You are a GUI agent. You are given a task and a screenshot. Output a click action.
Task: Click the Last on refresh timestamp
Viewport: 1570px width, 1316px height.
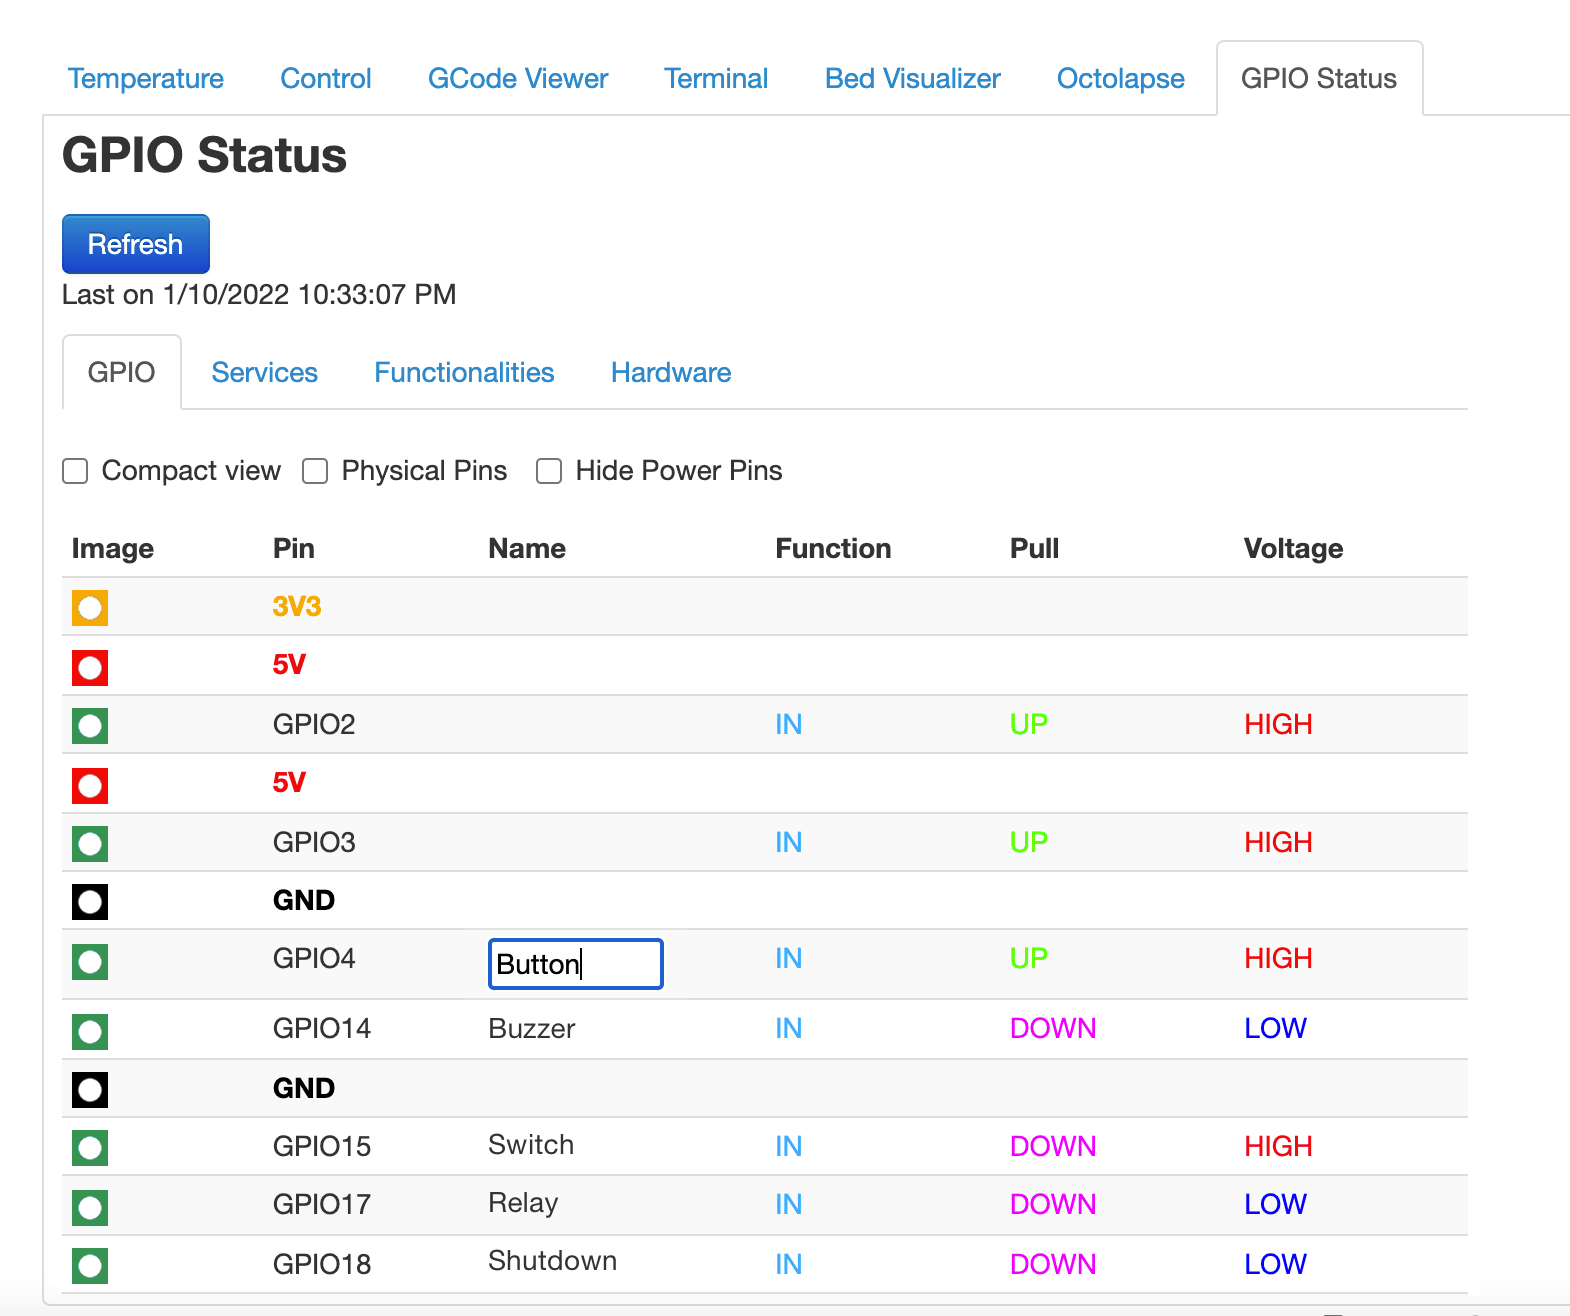(x=259, y=294)
